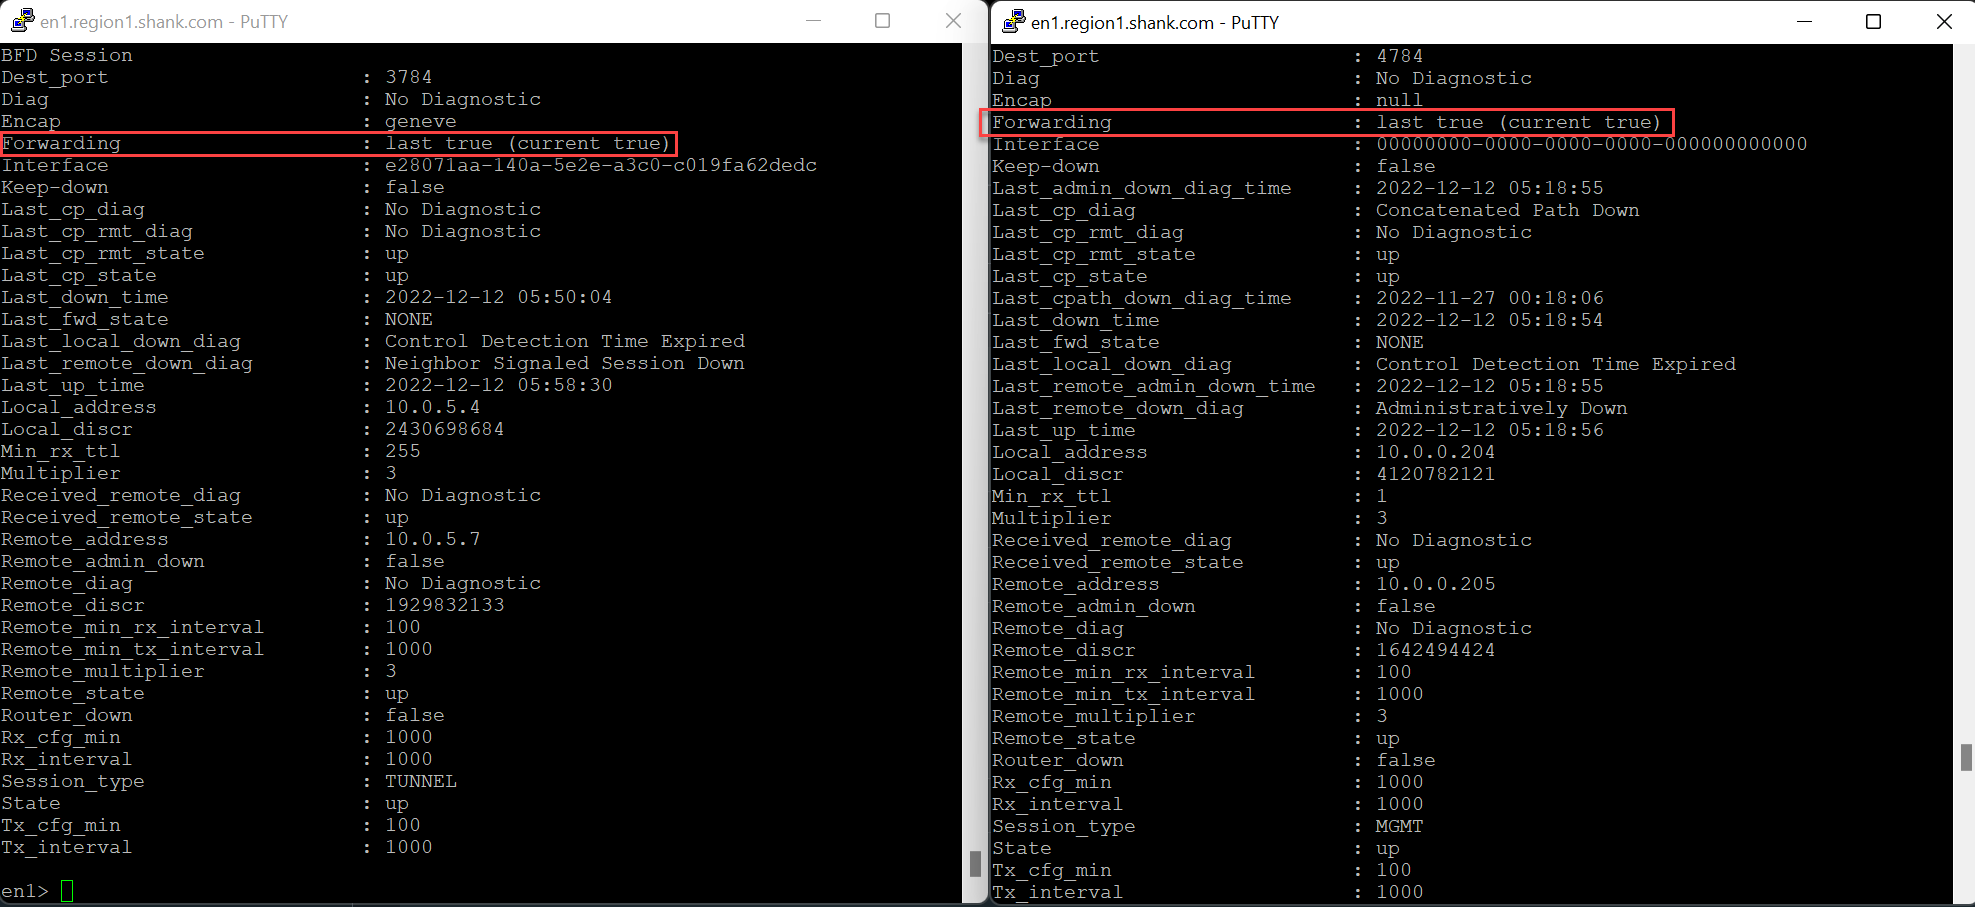Click PuTTY icon in left window title bar

click(22, 20)
